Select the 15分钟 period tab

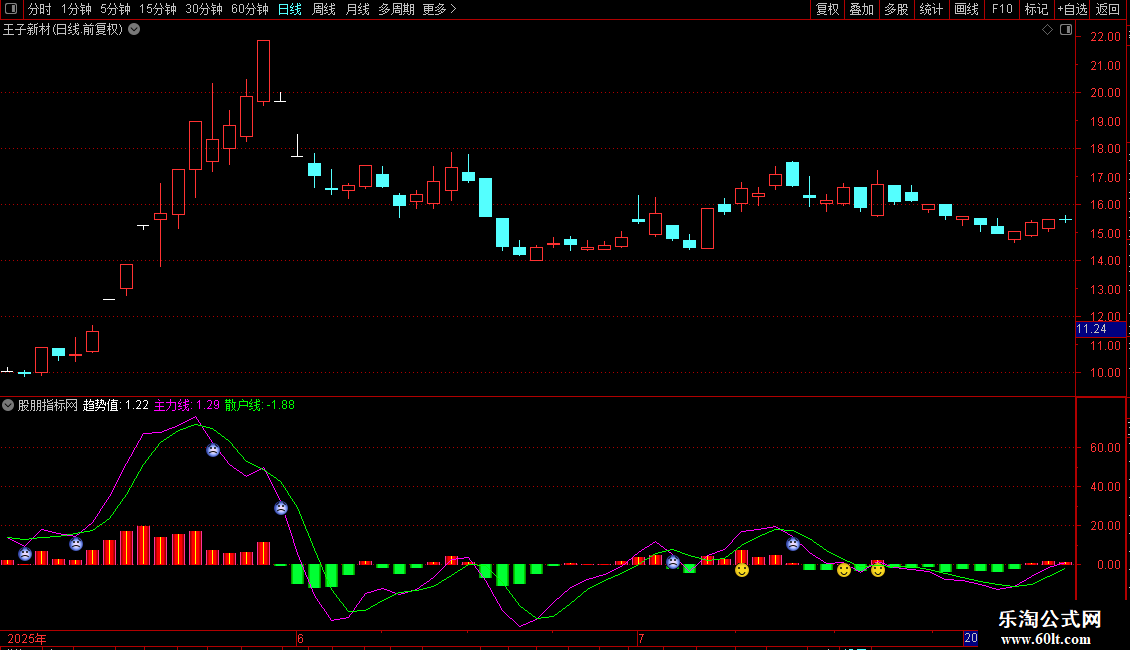coord(158,9)
